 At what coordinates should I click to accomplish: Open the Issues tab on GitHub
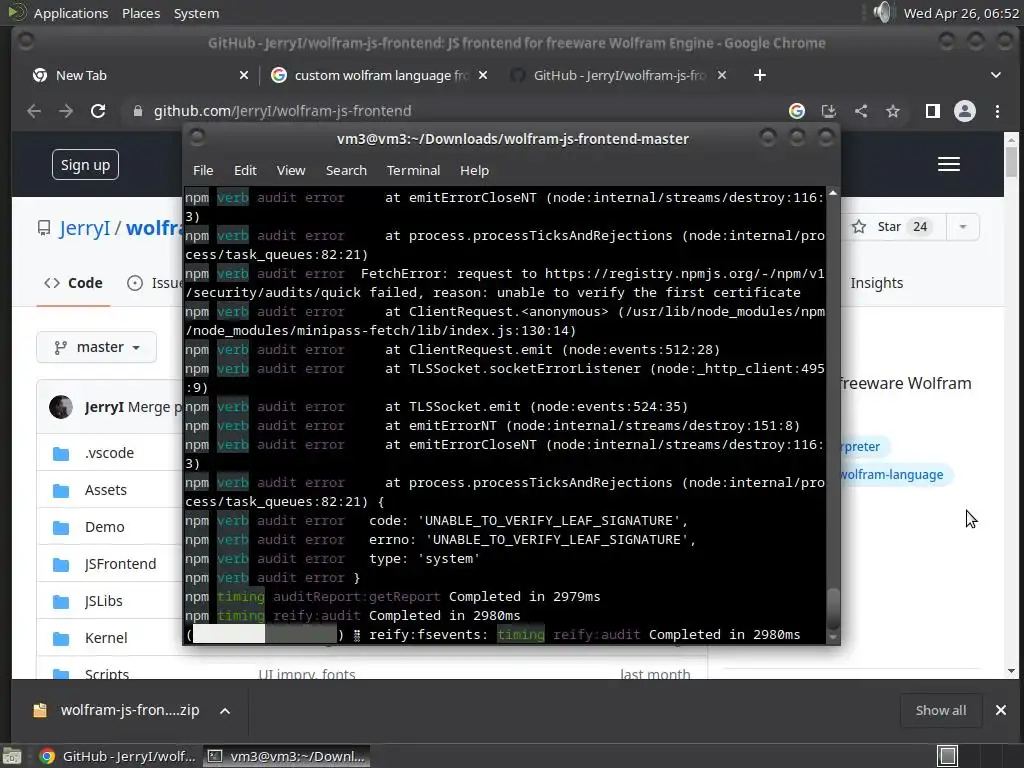(x=154, y=283)
